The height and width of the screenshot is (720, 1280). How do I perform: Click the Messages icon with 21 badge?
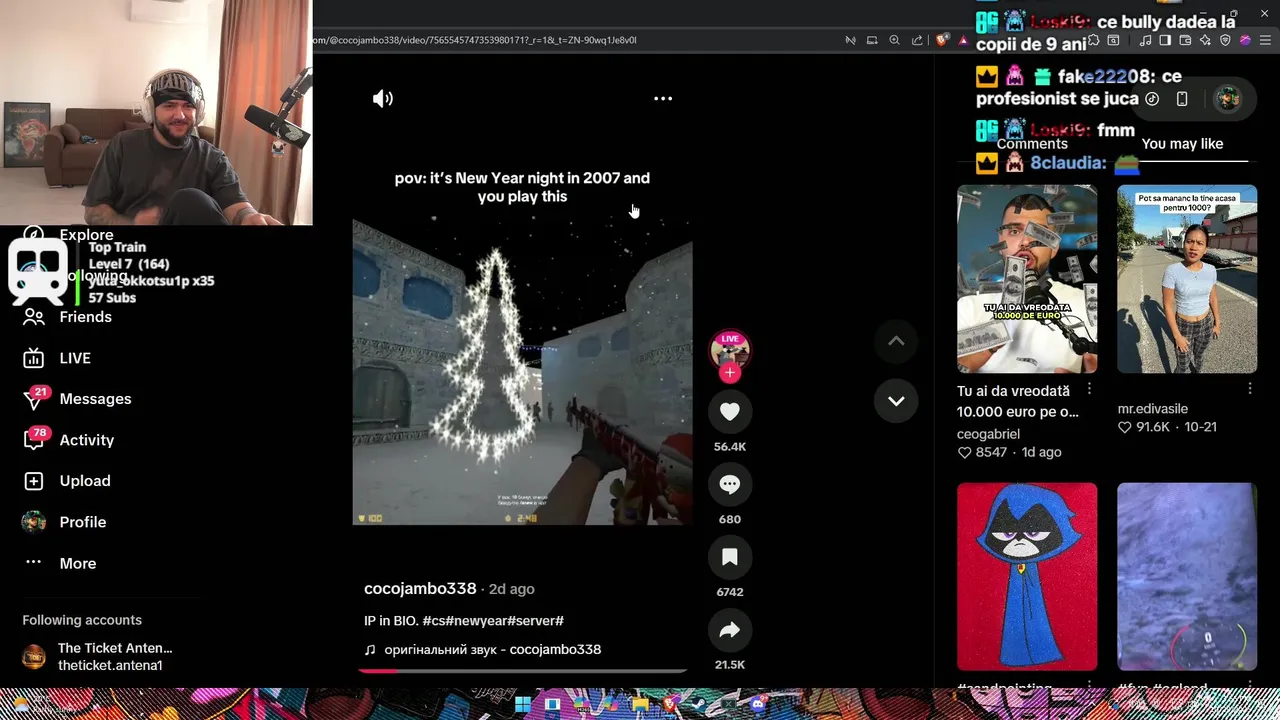pyautogui.click(x=34, y=399)
